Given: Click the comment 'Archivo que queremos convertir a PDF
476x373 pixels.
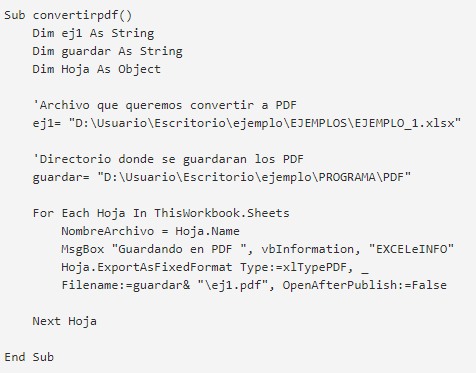Looking at the screenshot, I should pos(165,105).
